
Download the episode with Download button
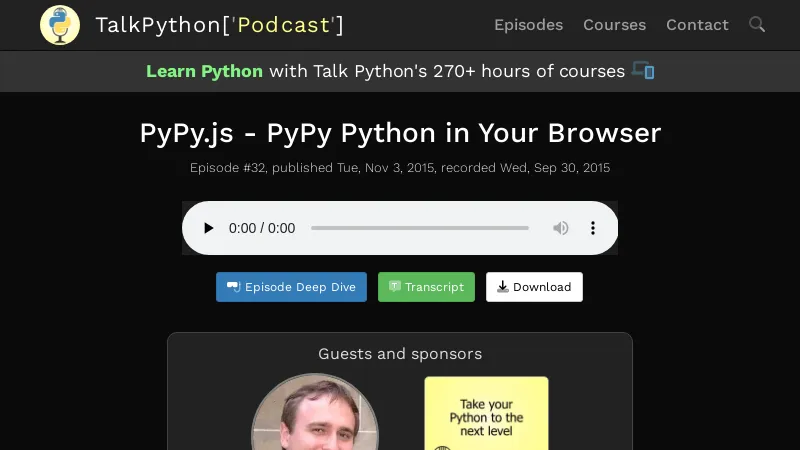(x=534, y=287)
